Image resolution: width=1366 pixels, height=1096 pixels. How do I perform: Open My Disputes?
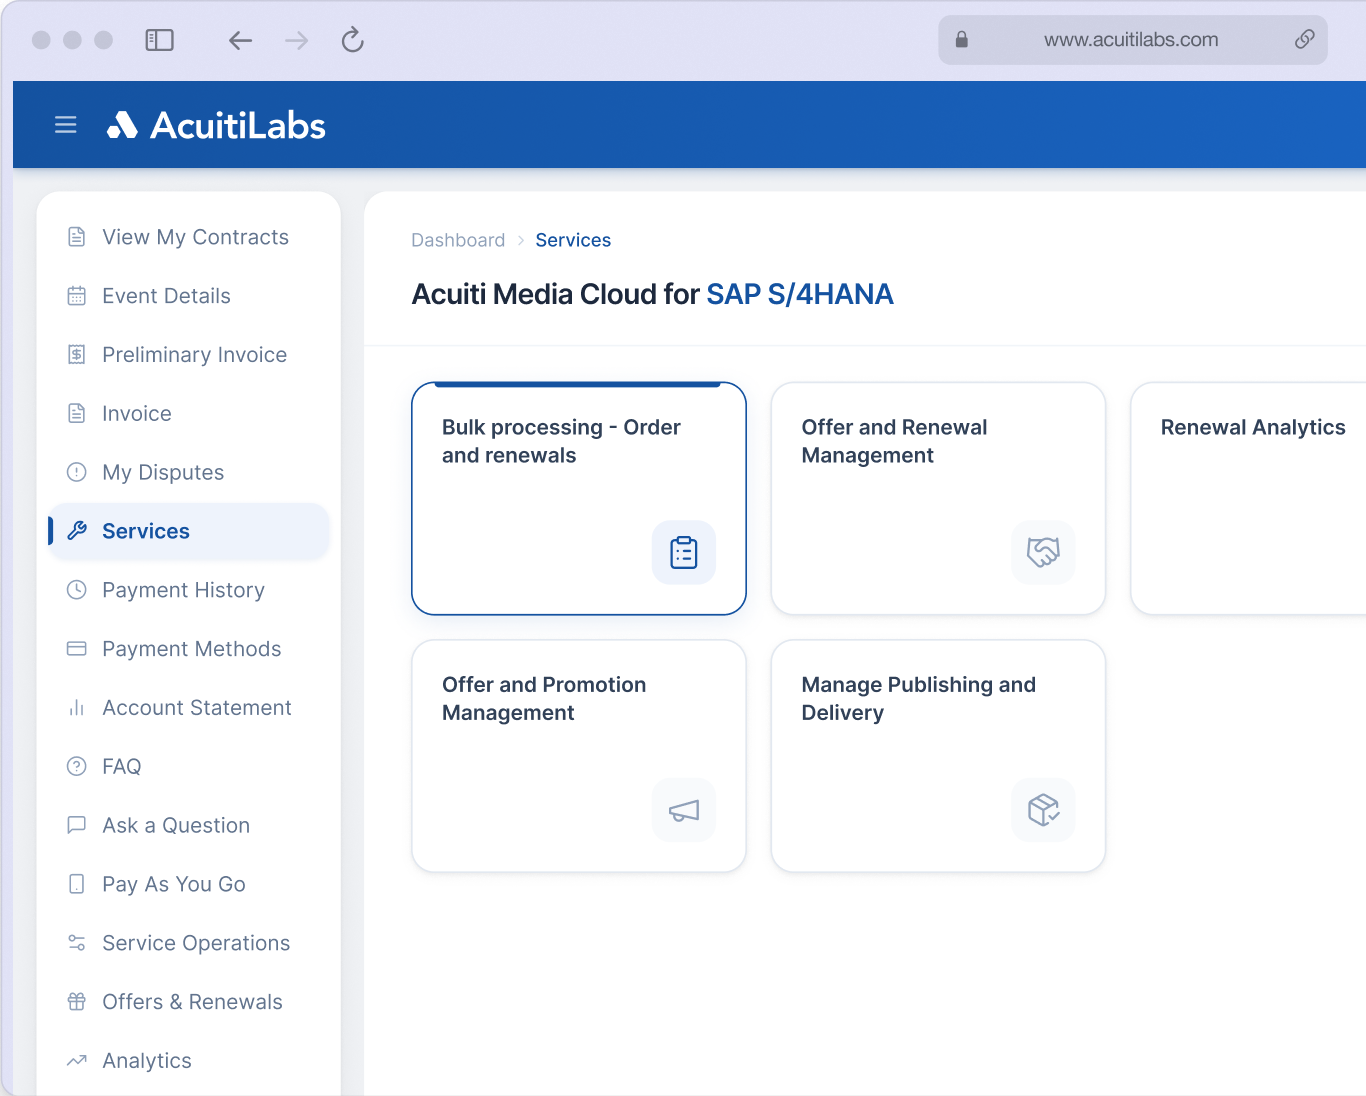[x=189, y=472]
